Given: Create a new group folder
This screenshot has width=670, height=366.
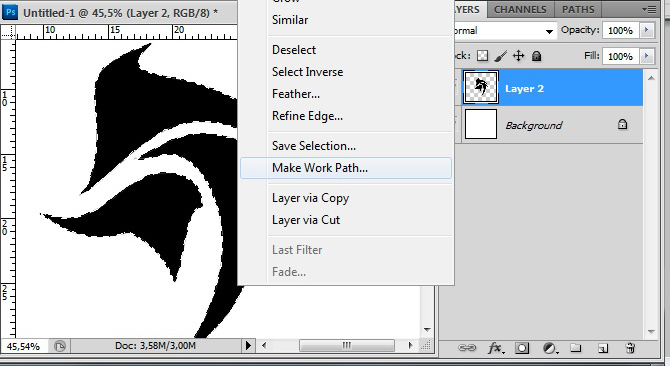Looking at the screenshot, I should 576,348.
